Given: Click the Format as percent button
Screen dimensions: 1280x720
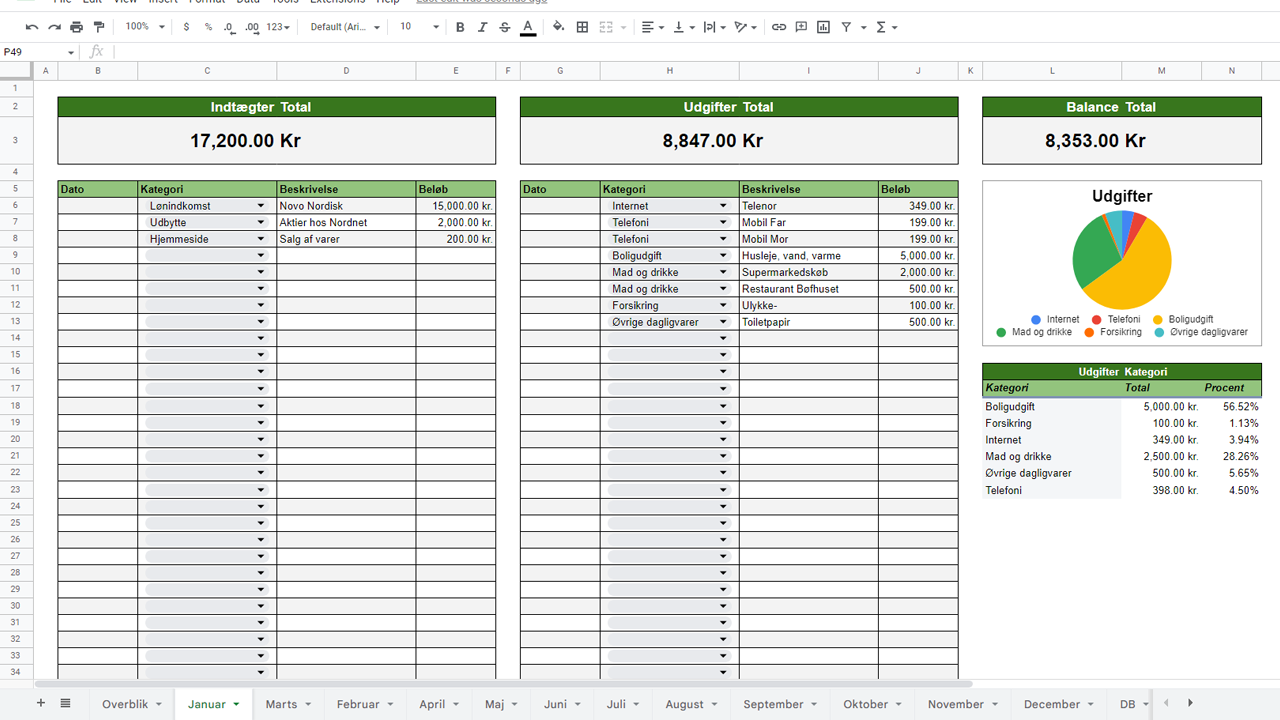Looking at the screenshot, I should pos(208,27).
